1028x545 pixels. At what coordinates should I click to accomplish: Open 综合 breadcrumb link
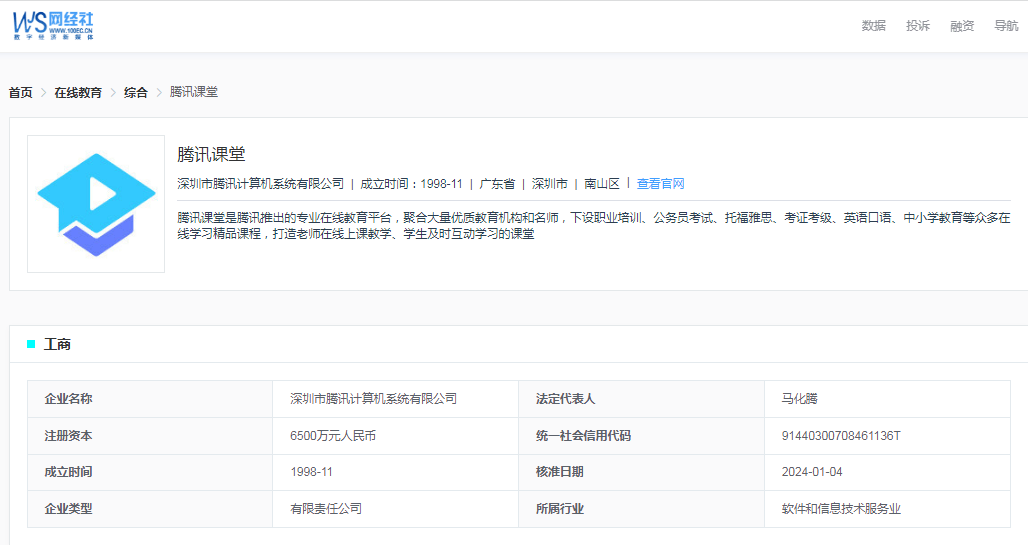(x=136, y=92)
